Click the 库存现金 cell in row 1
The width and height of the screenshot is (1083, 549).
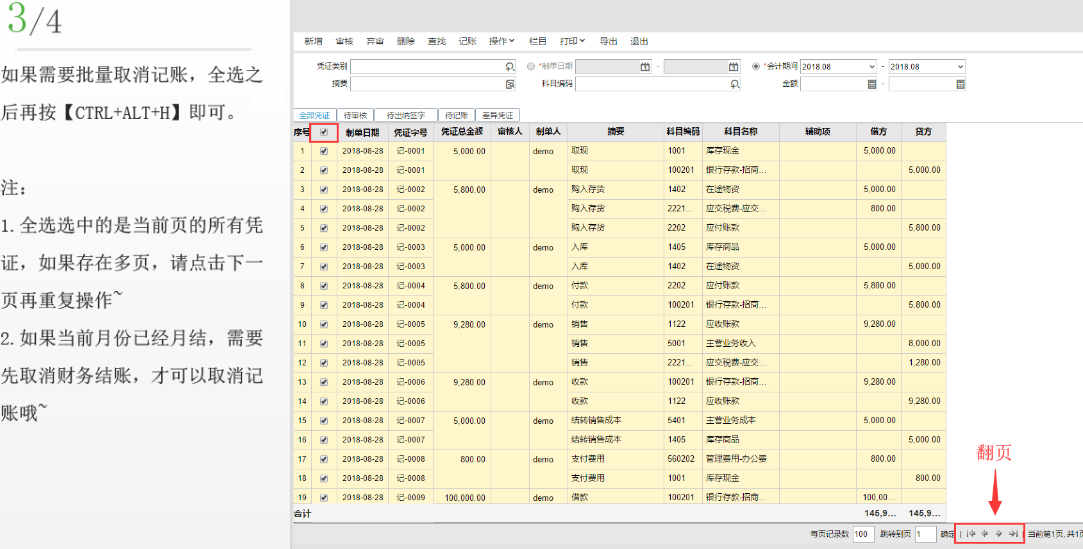coord(741,151)
